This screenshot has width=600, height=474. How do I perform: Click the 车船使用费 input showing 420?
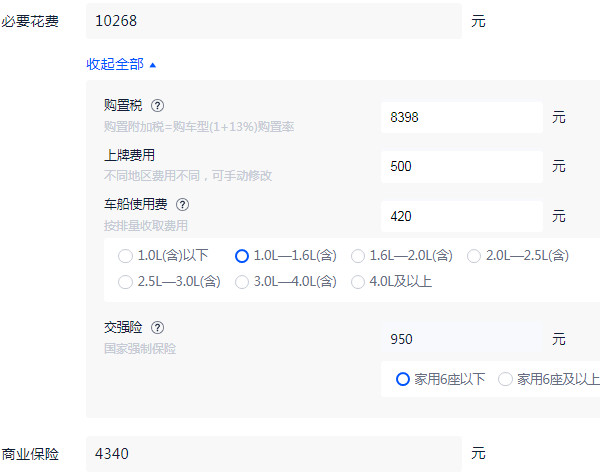pyautogui.click(x=461, y=216)
